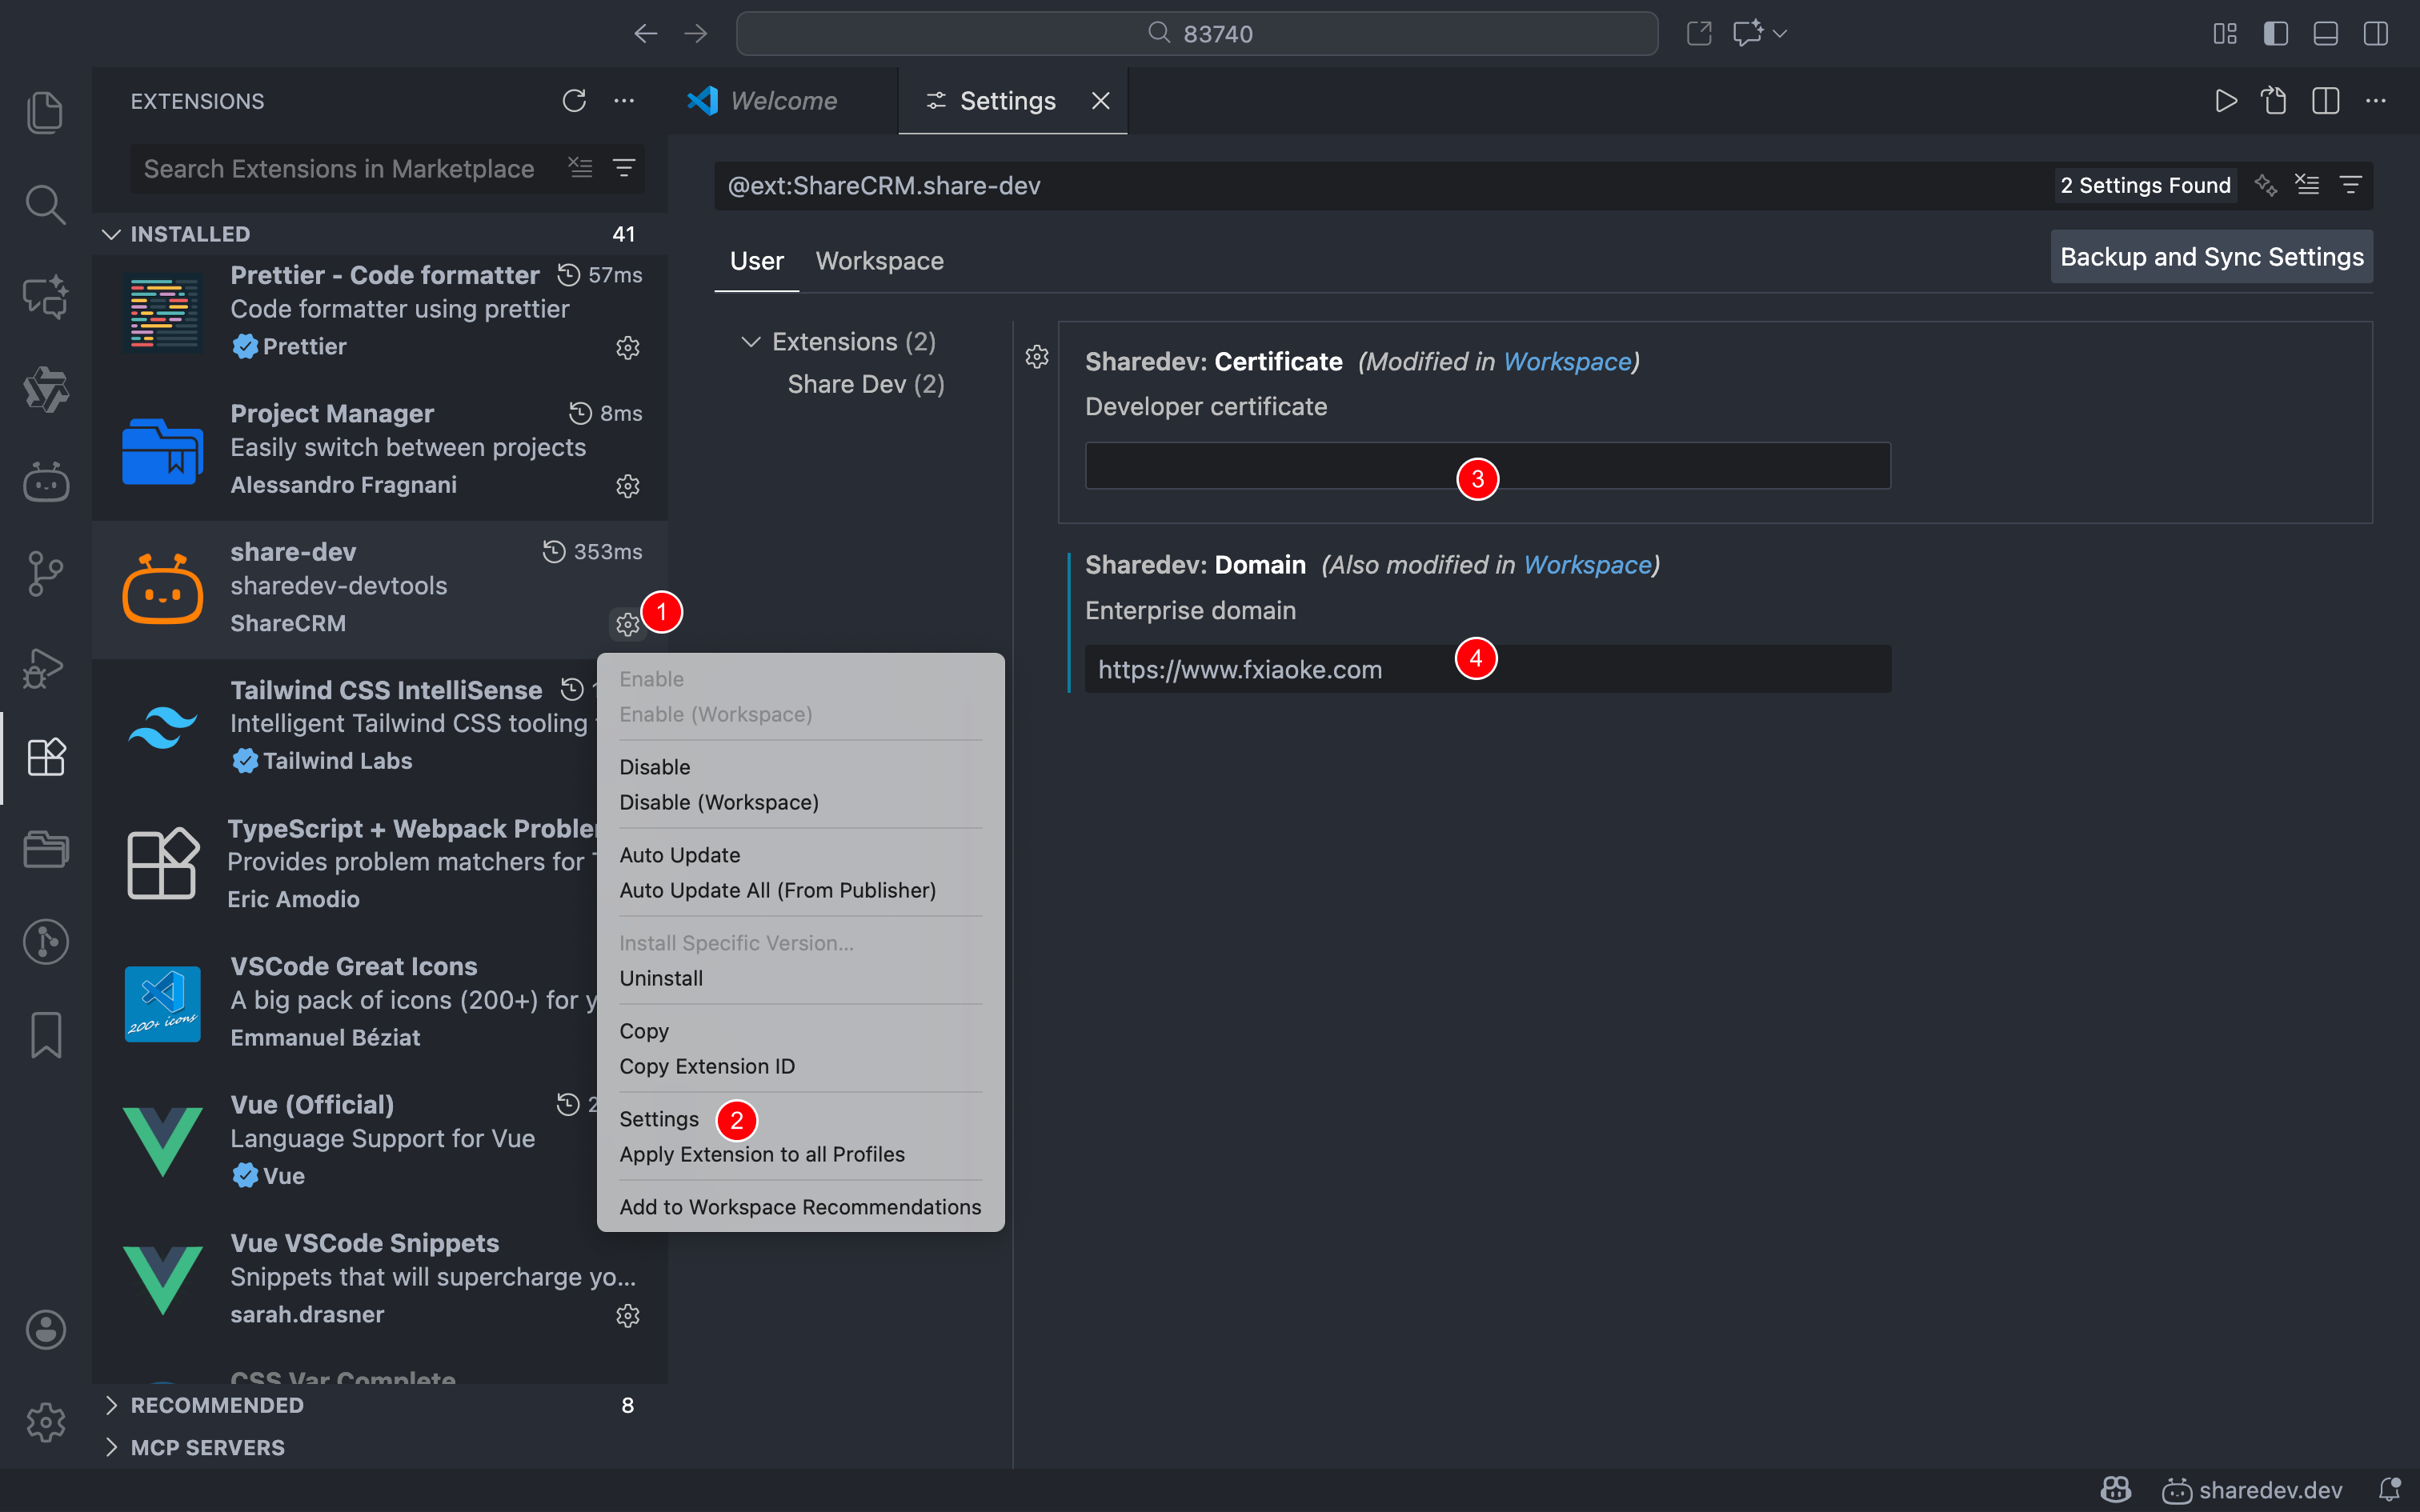Screen dimensions: 2420x1512
Task: Open Source Control view in activity bar
Action: (x=45, y=574)
